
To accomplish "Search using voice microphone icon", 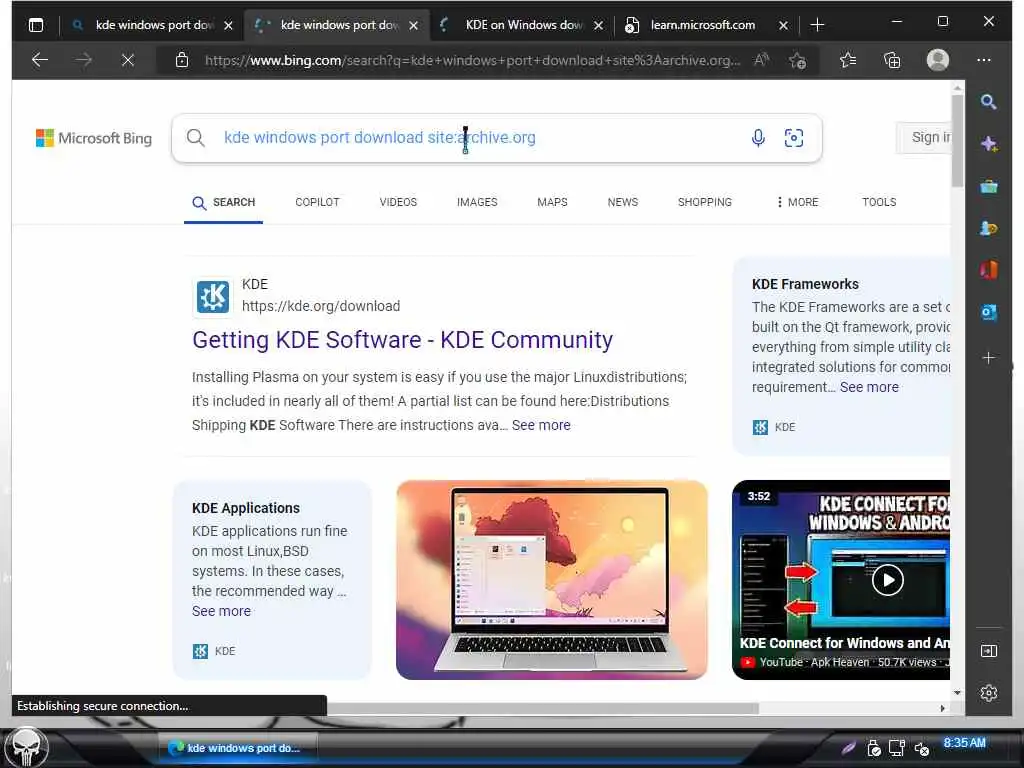I will (x=758, y=138).
